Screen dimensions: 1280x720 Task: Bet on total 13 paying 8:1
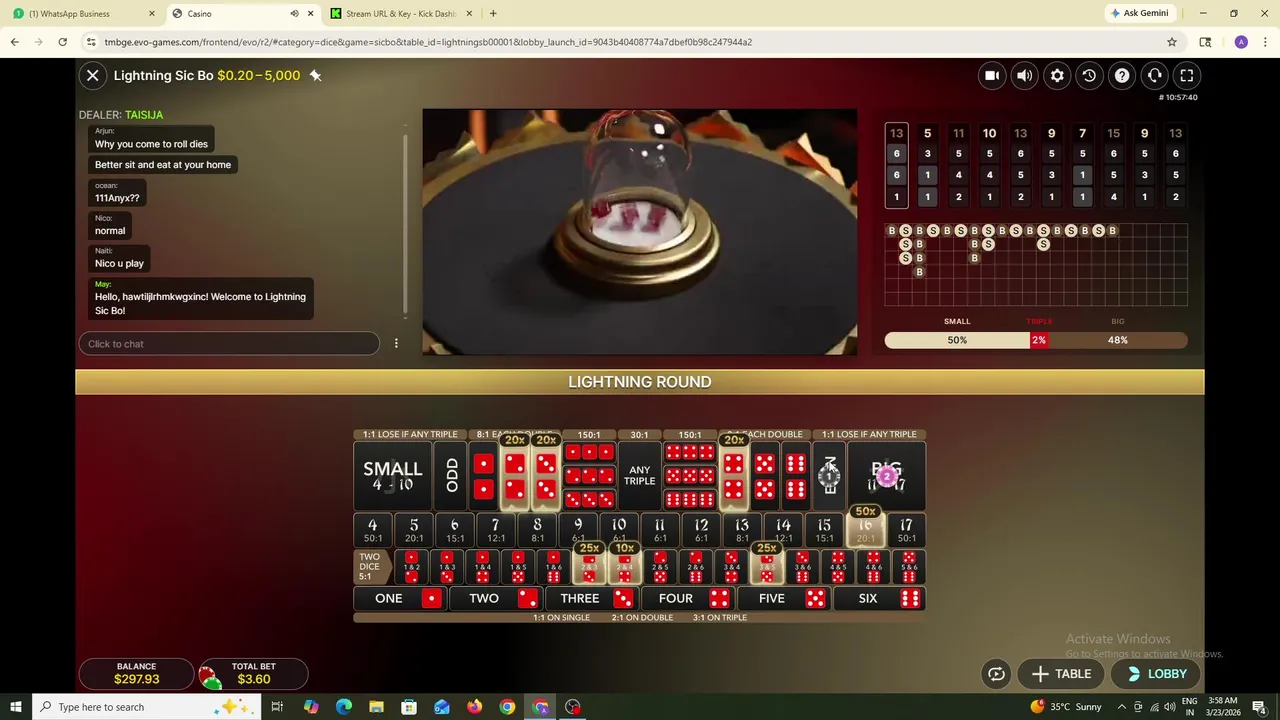pos(742,530)
